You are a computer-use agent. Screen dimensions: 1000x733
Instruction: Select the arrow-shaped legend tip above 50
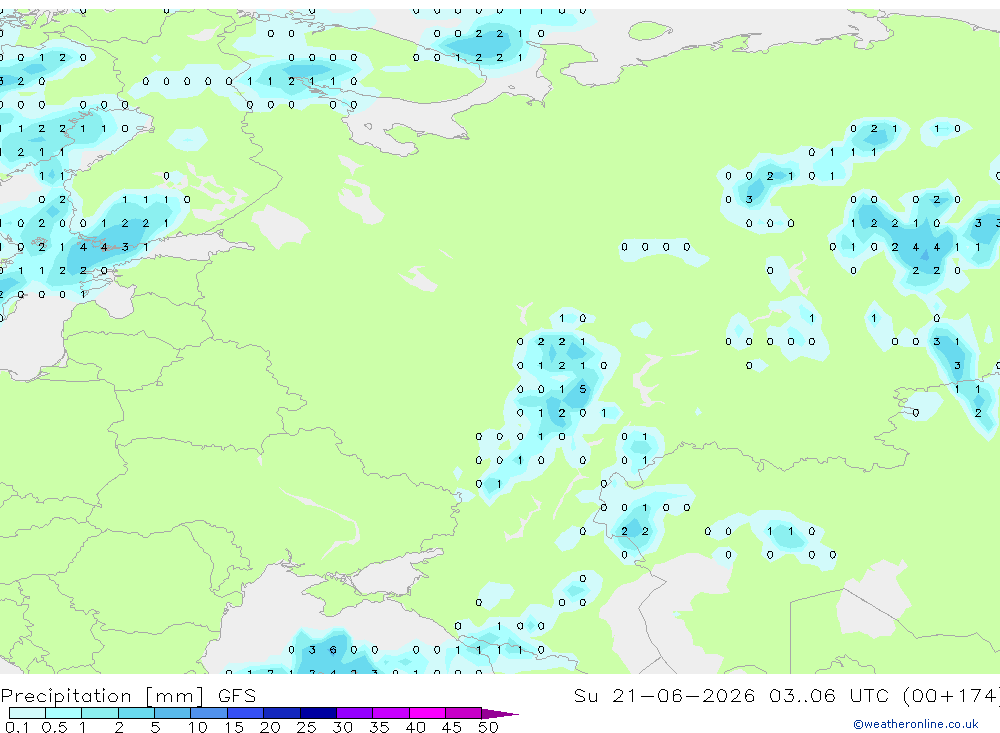499,714
